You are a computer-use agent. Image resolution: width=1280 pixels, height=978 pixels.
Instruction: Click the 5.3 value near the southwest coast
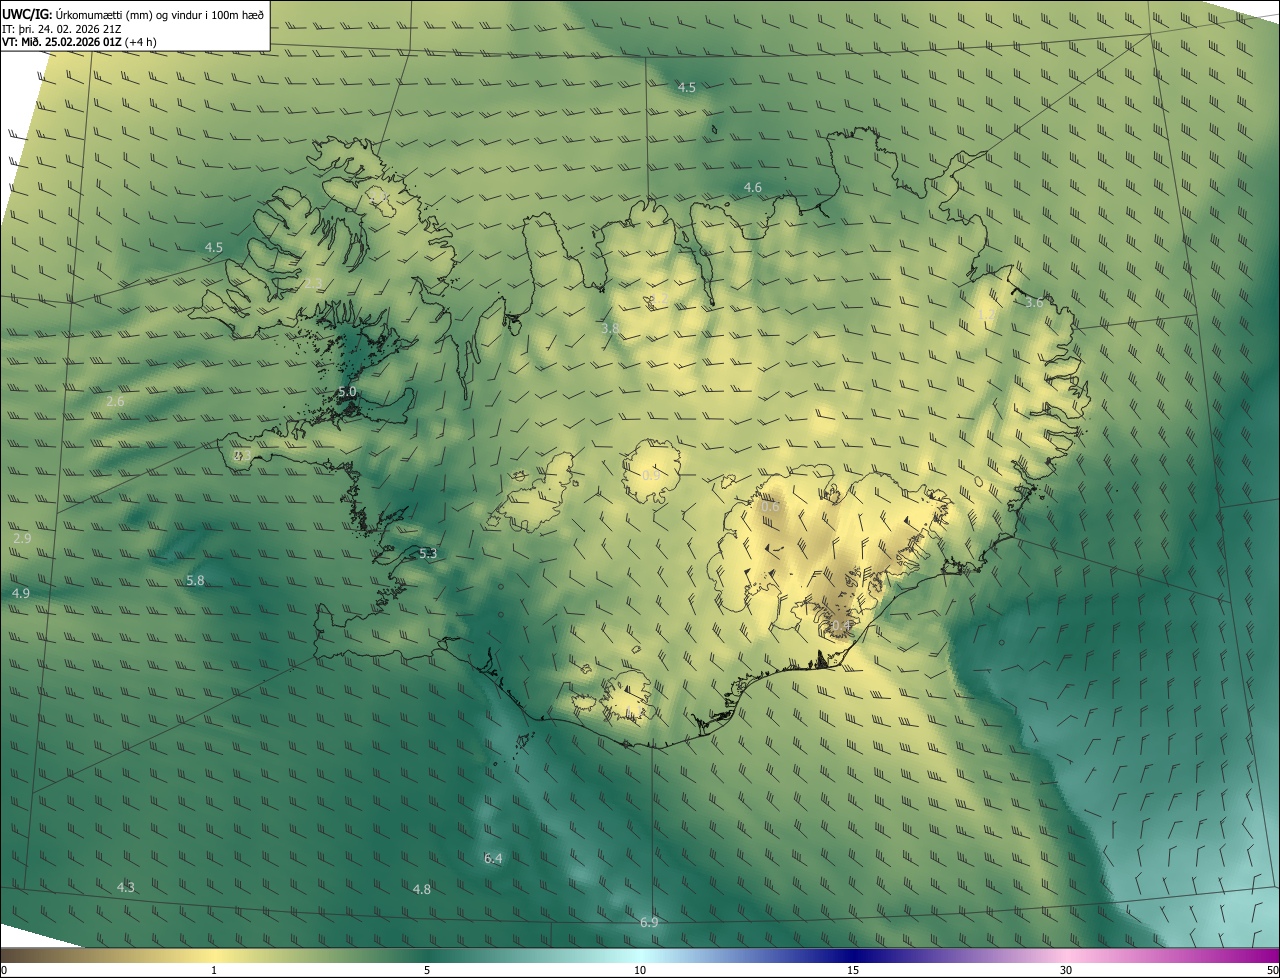click(x=428, y=553)
